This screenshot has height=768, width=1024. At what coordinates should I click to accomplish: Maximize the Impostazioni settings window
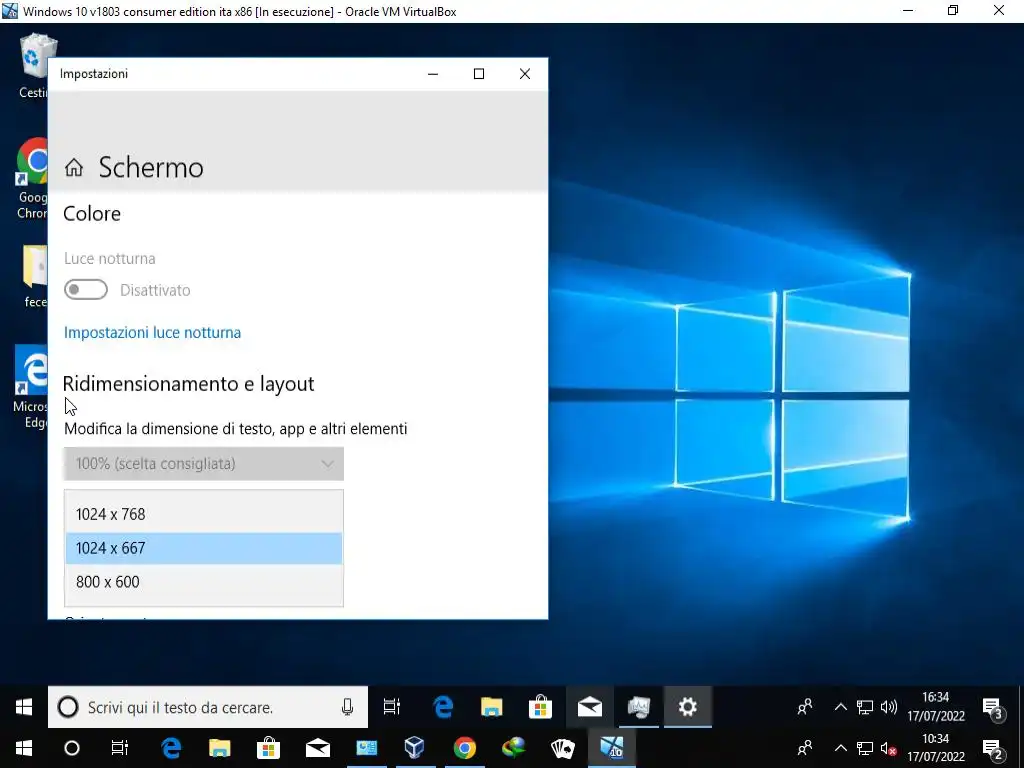coord(479,74)
